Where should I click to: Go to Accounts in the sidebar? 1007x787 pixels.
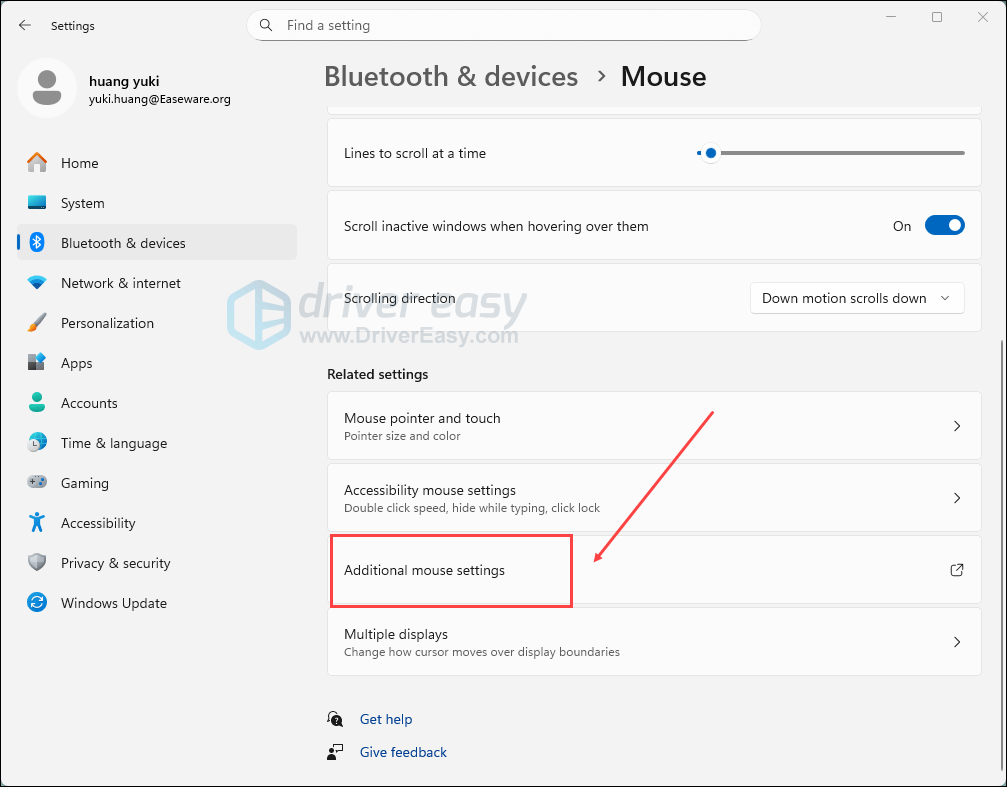[x=89, y=403]
